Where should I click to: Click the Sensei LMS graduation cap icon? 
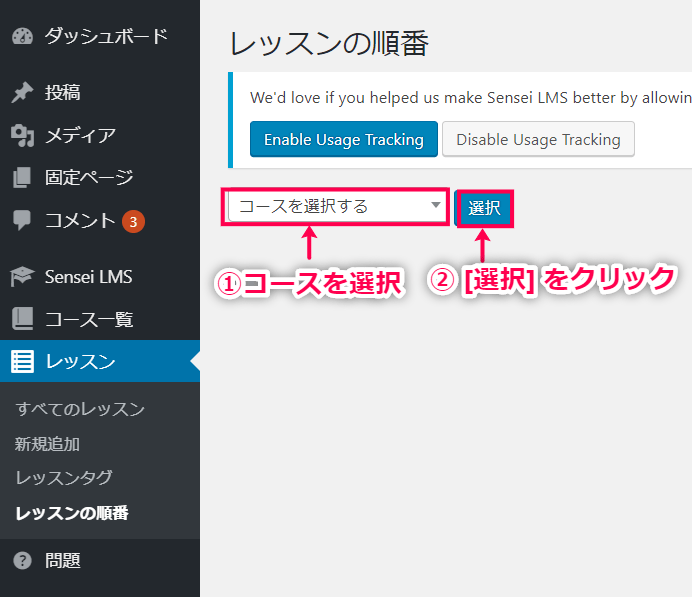coord(22,277)
